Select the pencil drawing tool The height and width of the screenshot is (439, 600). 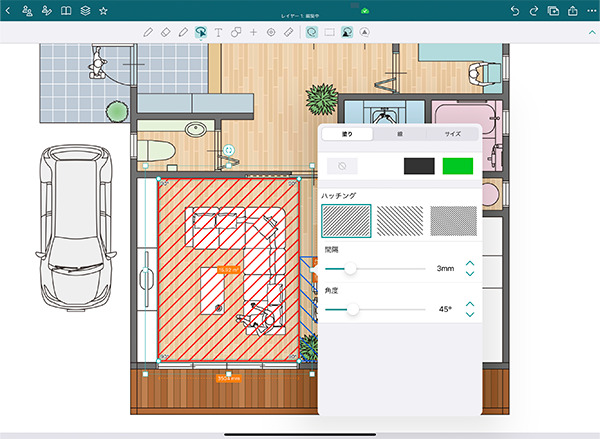tap(148, 32)
